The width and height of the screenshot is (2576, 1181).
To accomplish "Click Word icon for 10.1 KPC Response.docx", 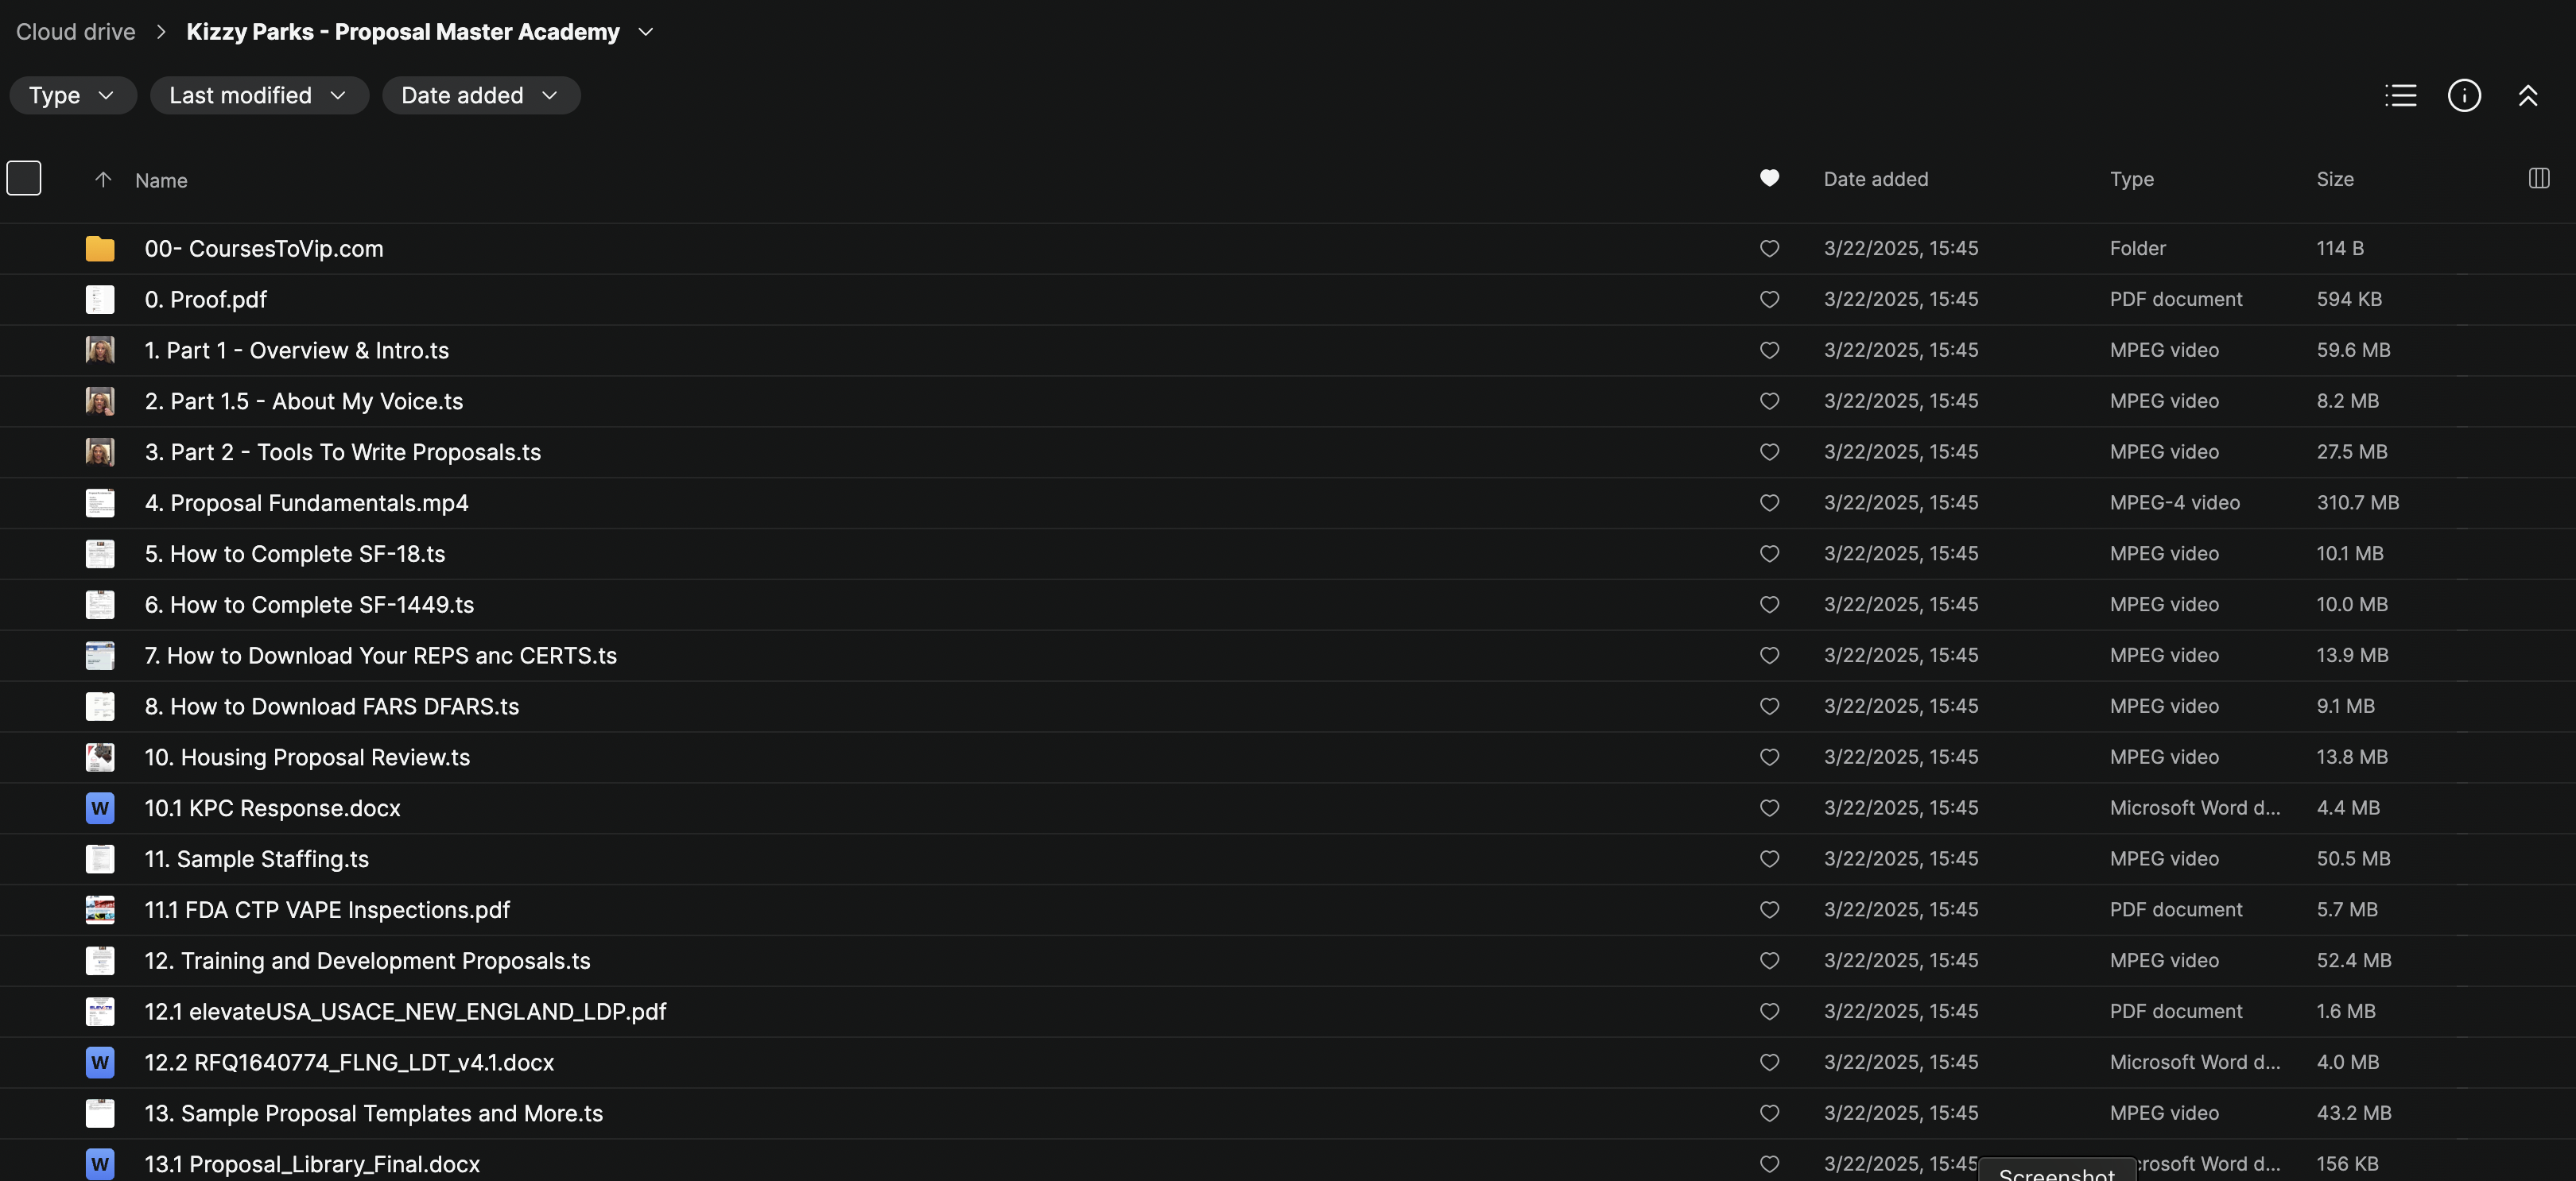I will 100,808.
